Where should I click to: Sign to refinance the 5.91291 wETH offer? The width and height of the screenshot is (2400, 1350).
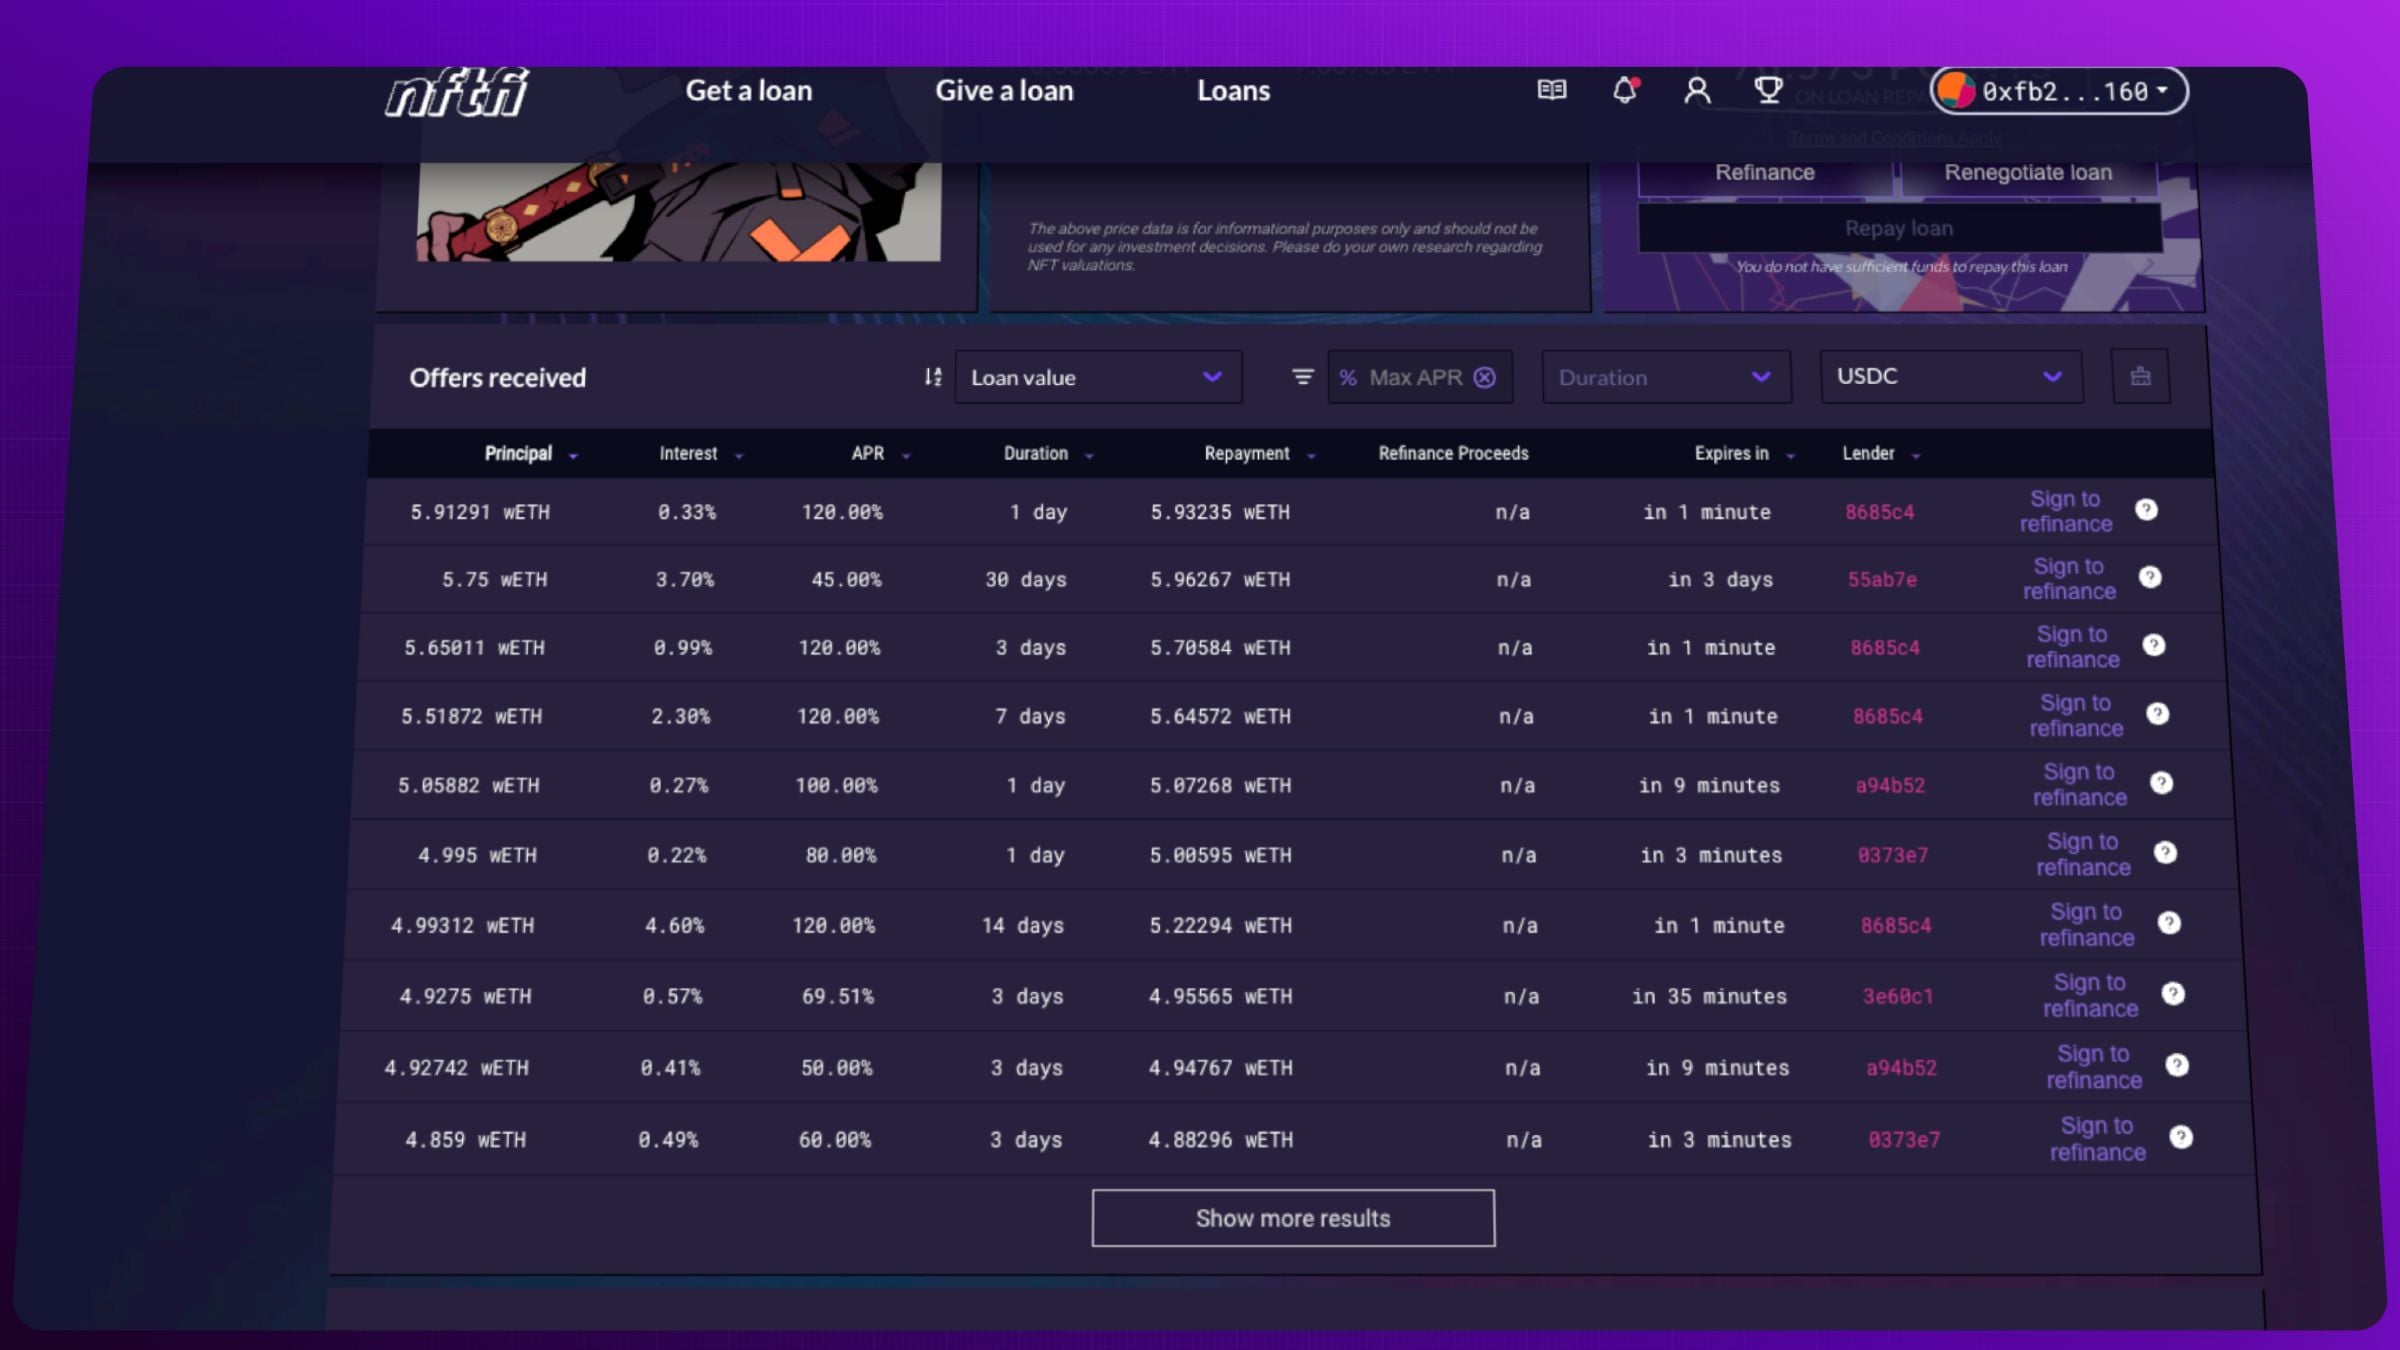(2066, 511)
